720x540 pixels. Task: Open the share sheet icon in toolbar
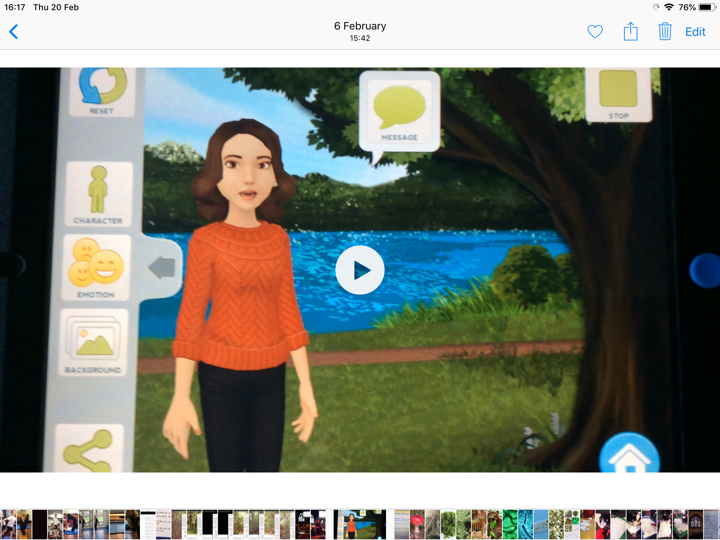click(630, 32)
